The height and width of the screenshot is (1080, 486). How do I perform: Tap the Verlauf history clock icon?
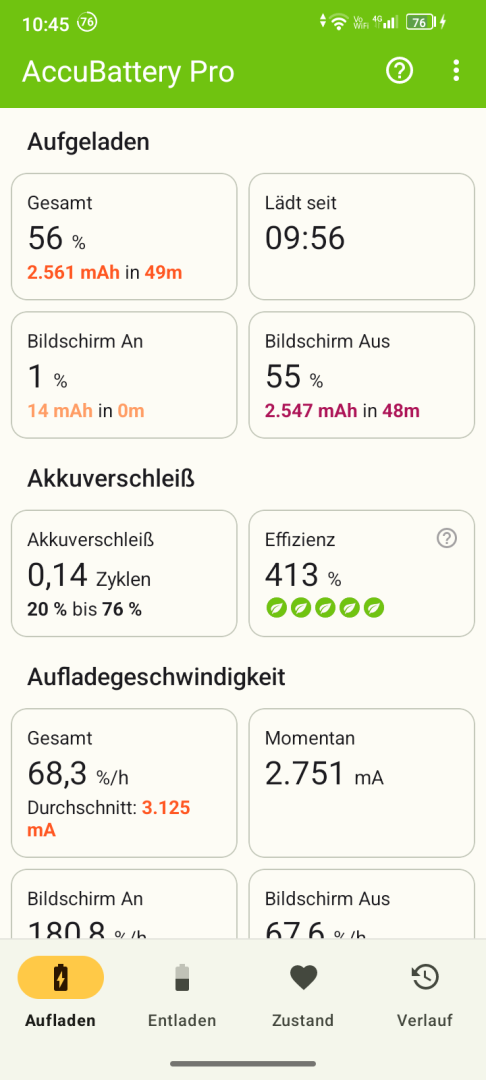(x=425, y=977)
